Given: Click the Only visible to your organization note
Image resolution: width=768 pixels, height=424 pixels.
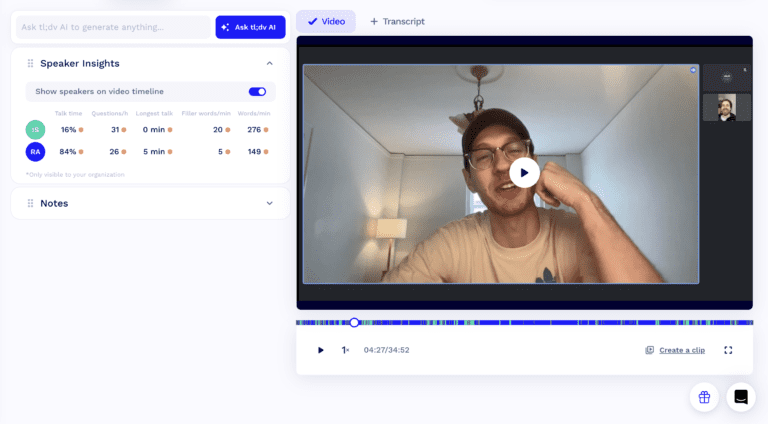Looking at the screenshot, I should [x=75, y=175].
